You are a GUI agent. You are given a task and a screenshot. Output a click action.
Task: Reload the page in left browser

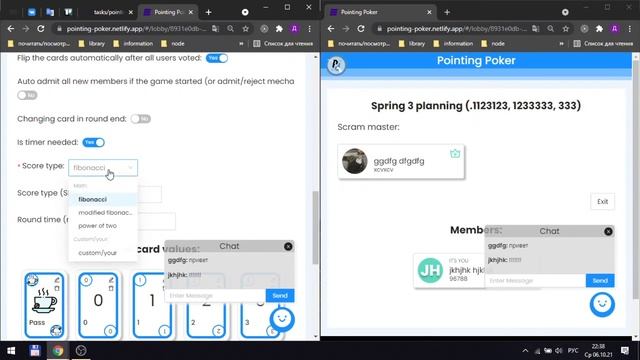coord(41,29)
